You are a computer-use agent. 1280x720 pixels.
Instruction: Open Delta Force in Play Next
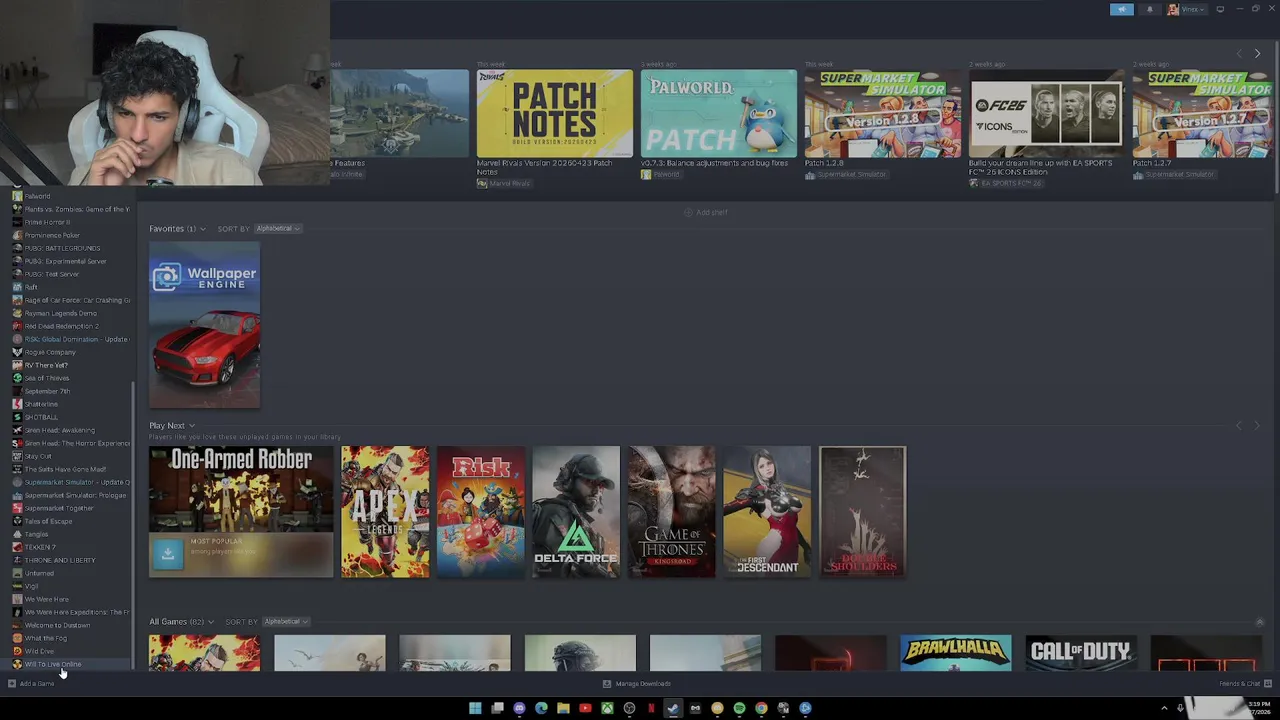pyautogui.click(x=576, y=512)
